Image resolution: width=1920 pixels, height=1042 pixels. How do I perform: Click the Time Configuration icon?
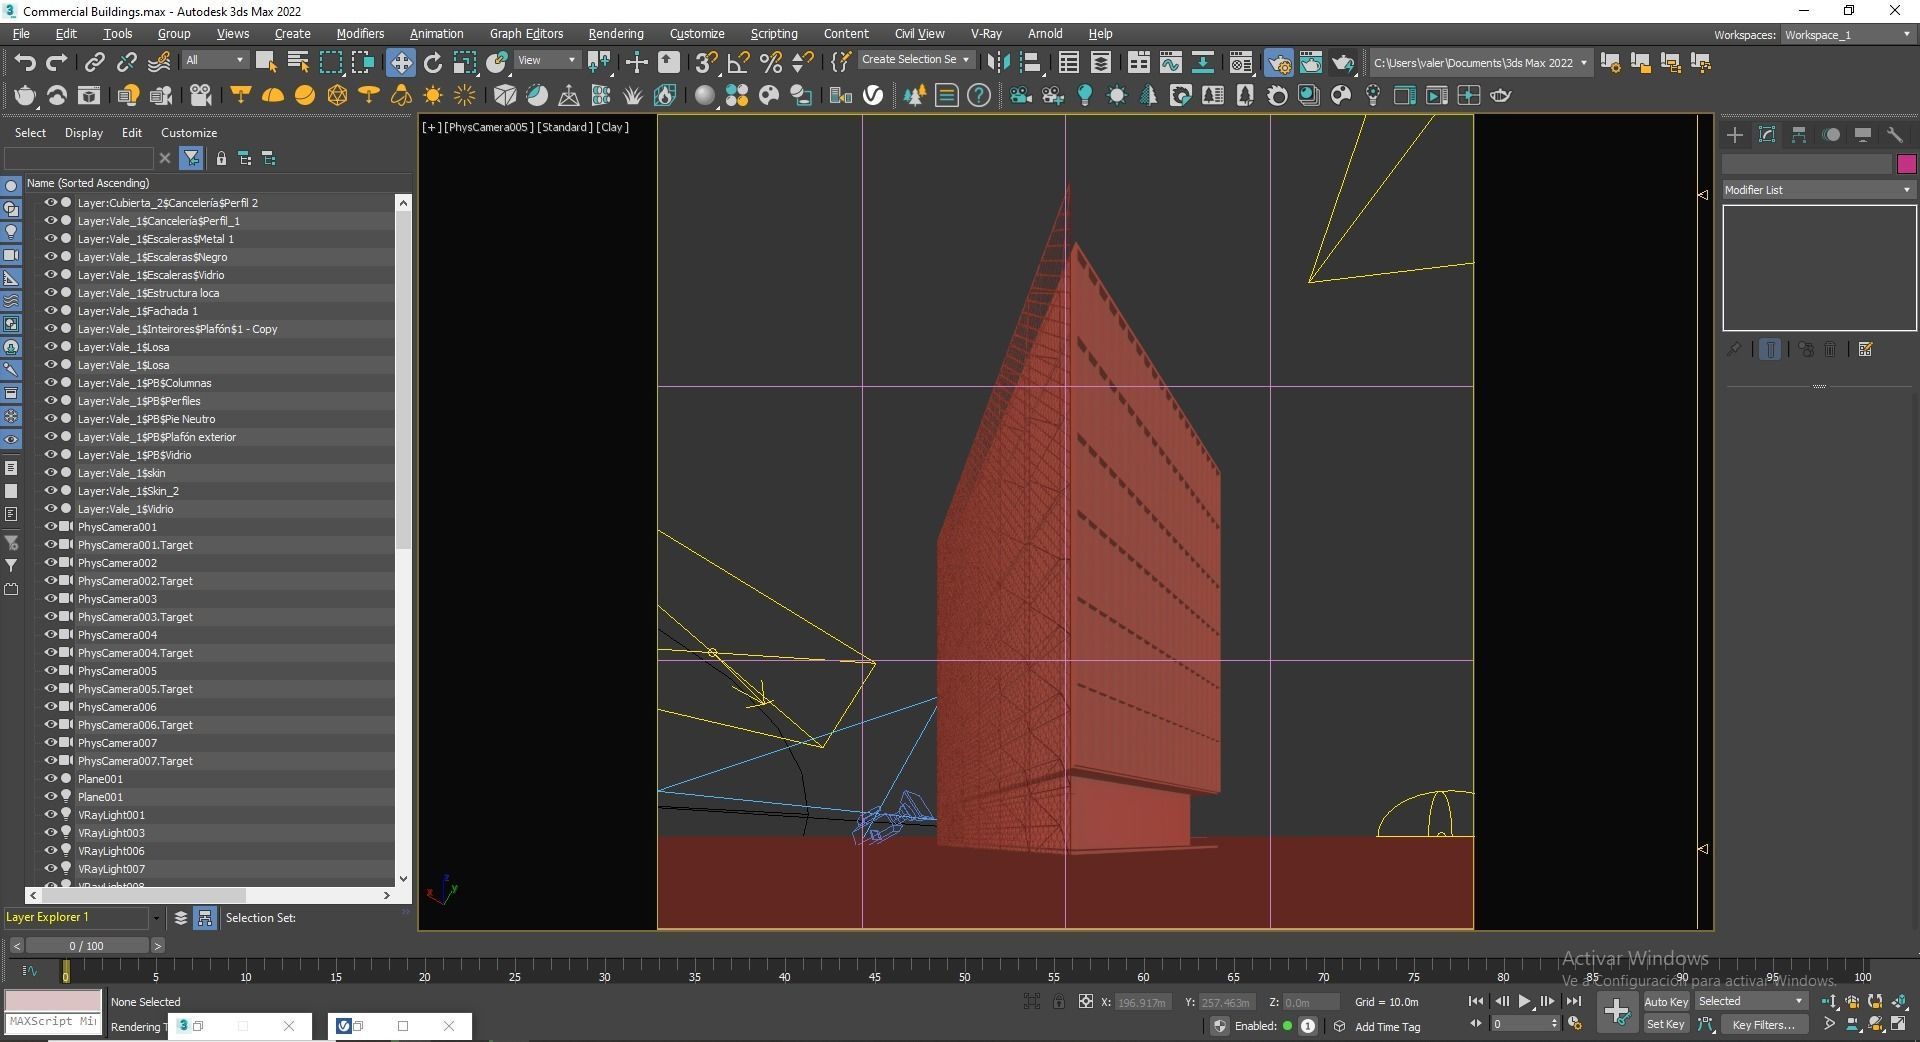(1575, 1024)
